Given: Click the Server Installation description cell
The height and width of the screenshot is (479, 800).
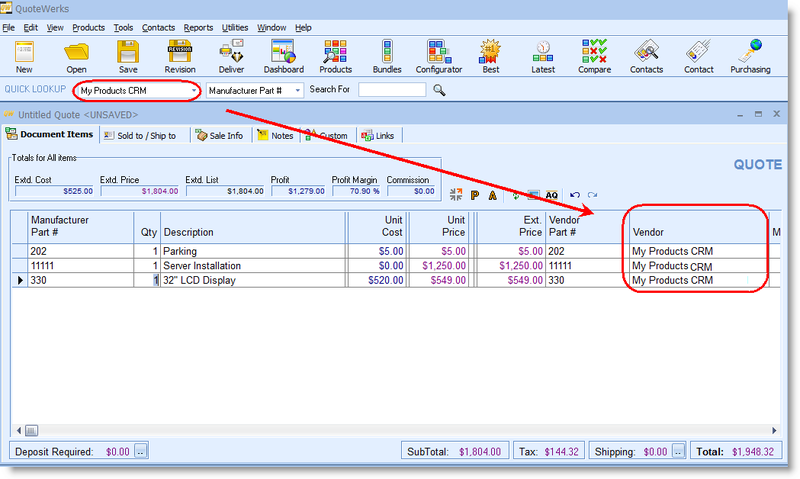Looking at the screenshot, I should [254, 266].
